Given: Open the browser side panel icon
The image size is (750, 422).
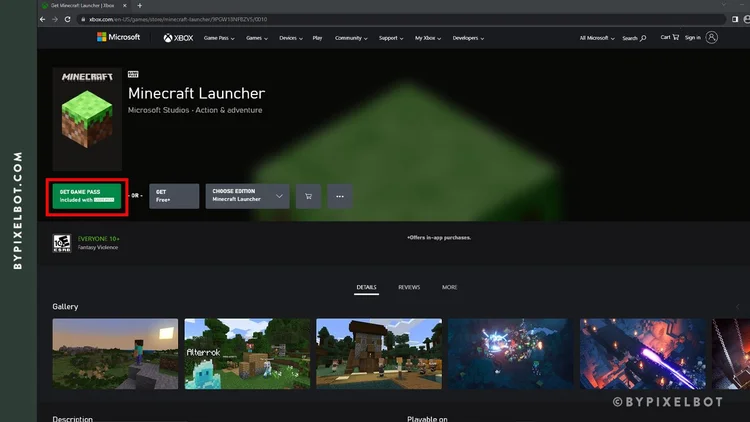Looking at the screenshot, I should (735, 20).
